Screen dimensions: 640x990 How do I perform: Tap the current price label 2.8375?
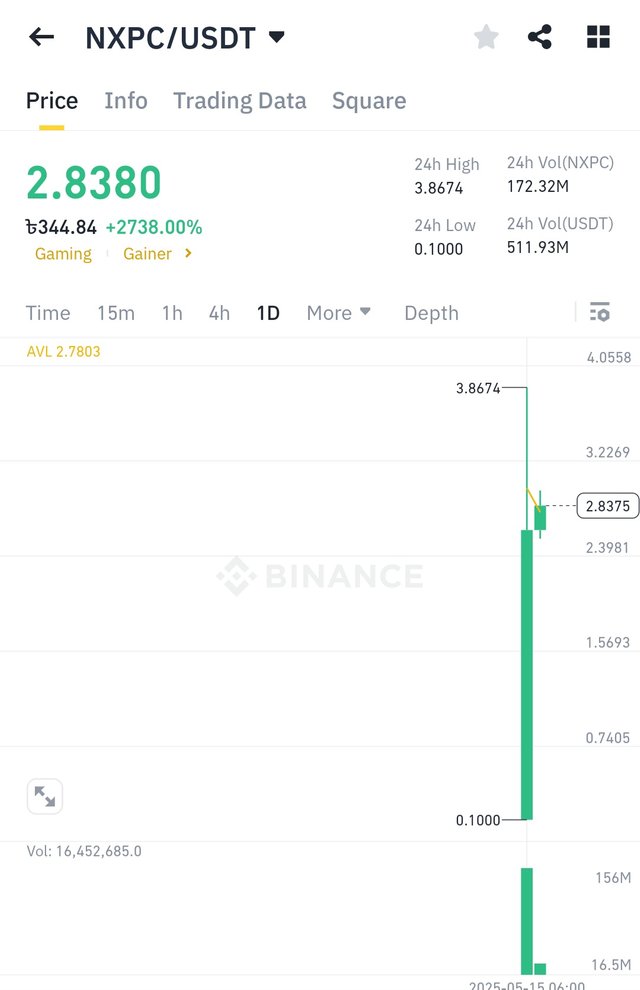[607, 506]
